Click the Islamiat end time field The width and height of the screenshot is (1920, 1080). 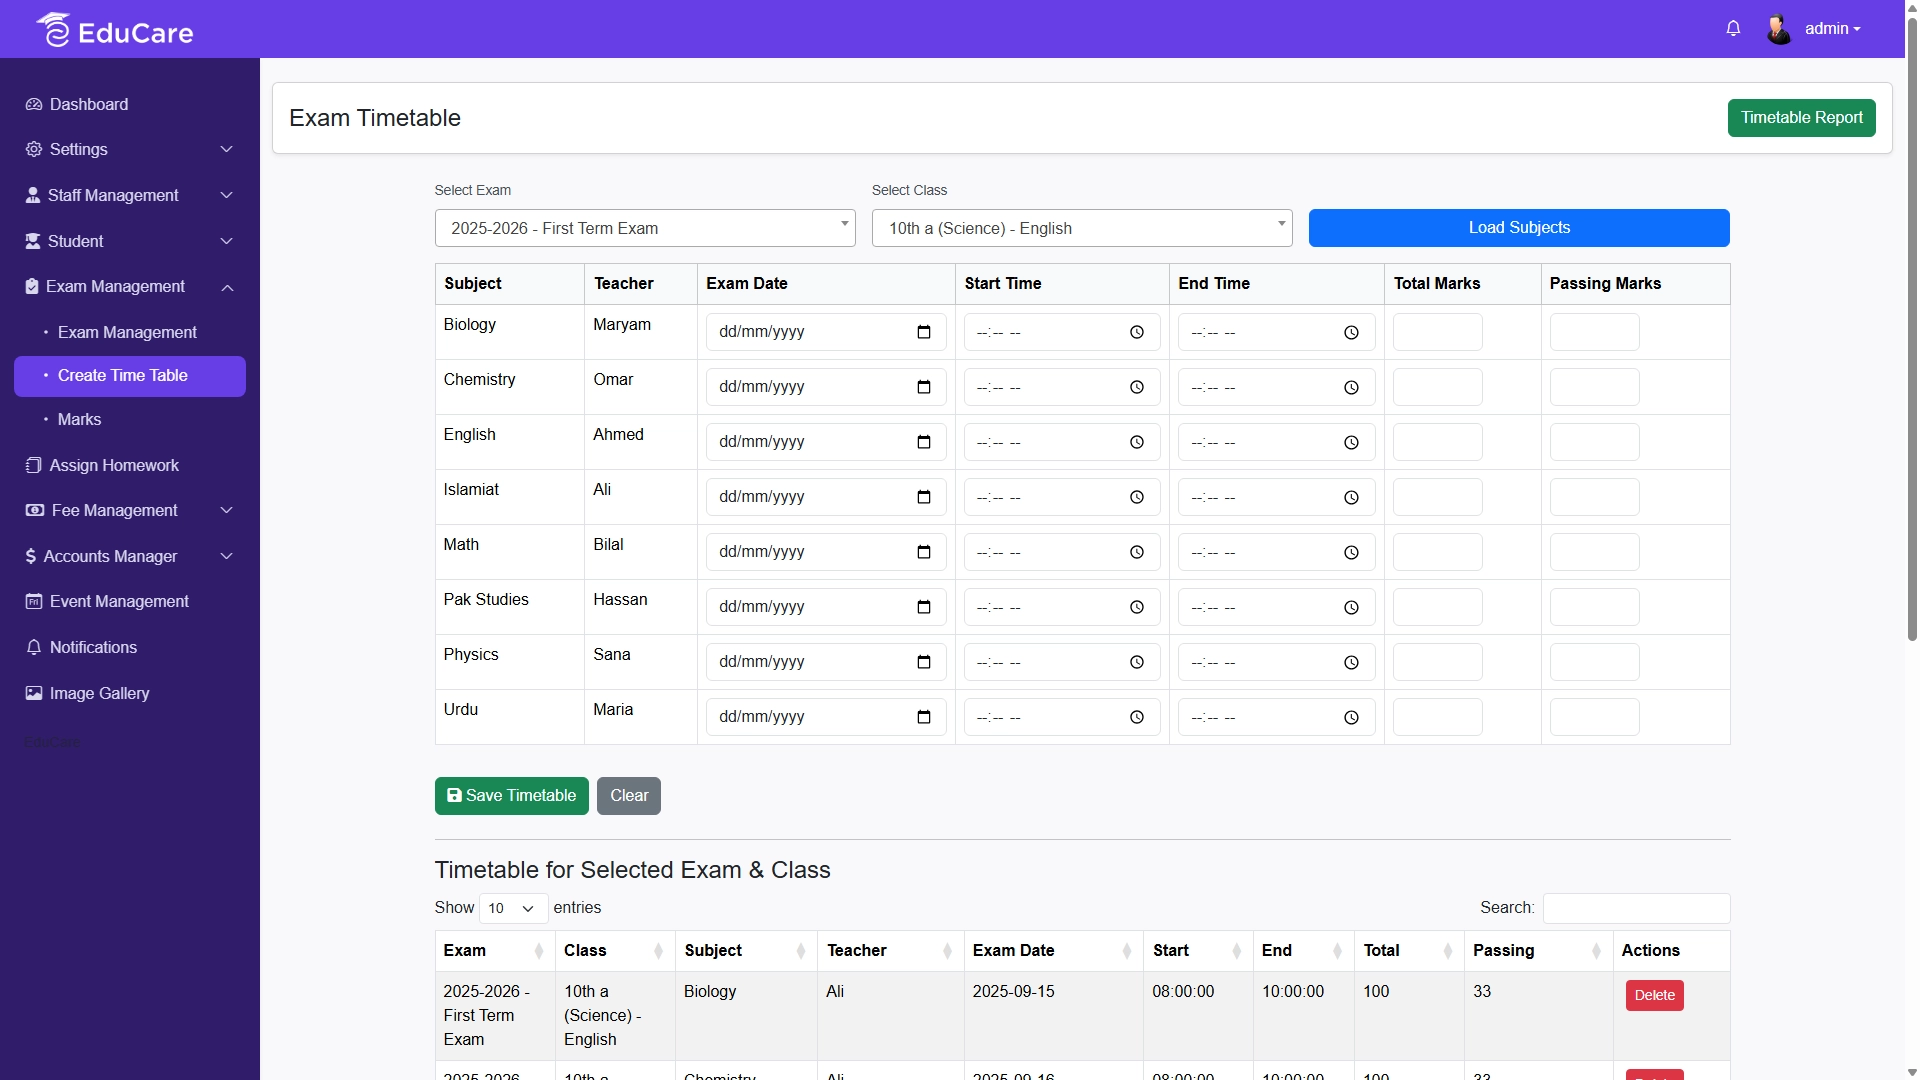click(1276, 497)
